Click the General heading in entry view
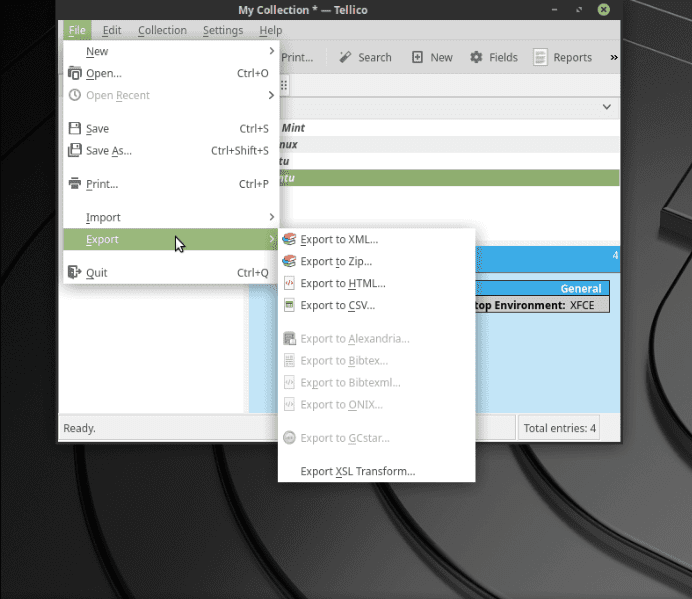This screenshot has width=692, height=599. click(x=581, y=289)
